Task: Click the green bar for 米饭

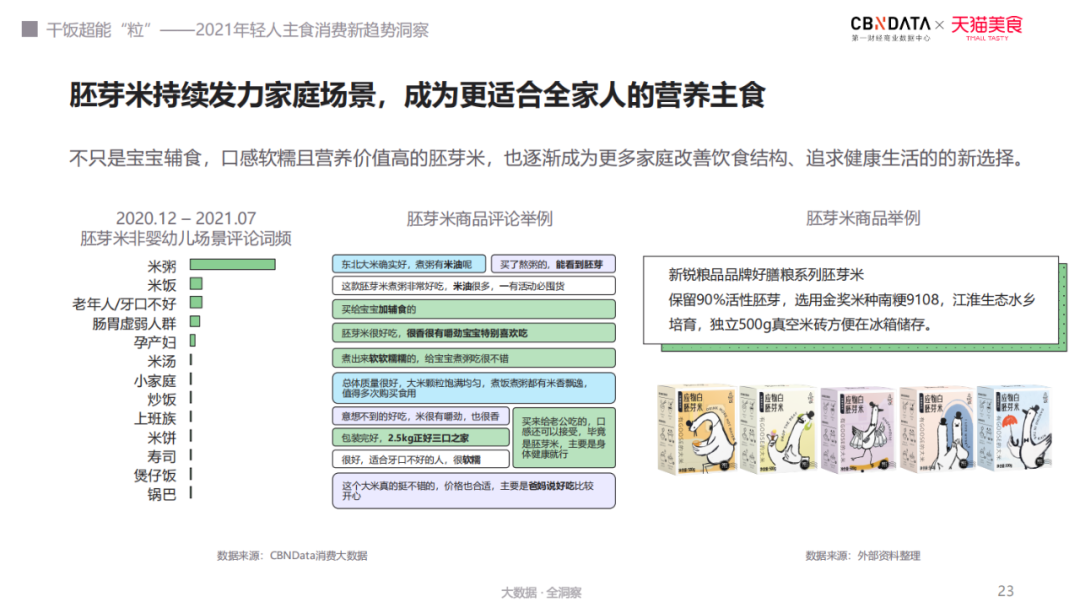Action: (x=196, y=284)
